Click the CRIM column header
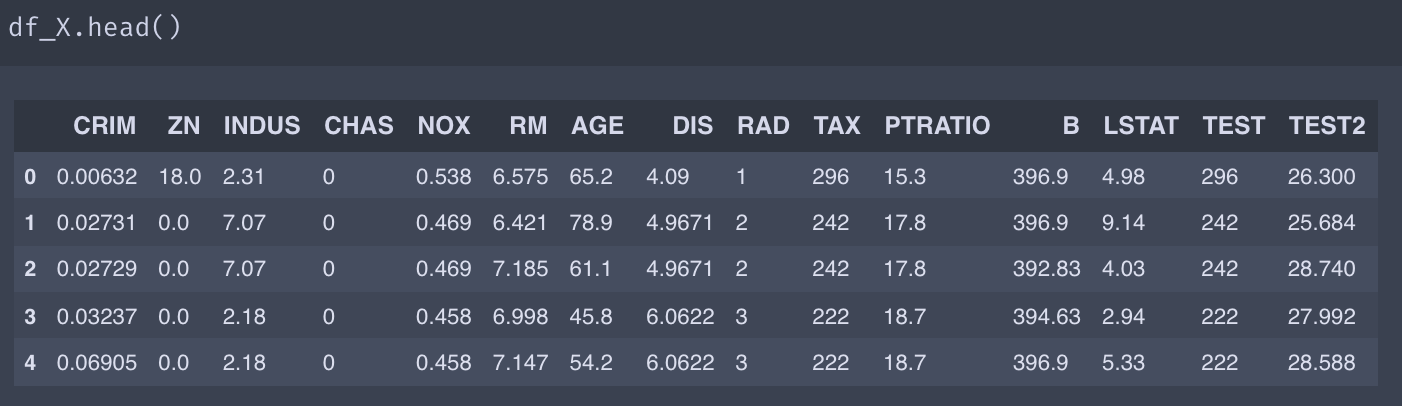Image resolution: width=1402 pixels, height=406 pixels. (x=105, y=126)
